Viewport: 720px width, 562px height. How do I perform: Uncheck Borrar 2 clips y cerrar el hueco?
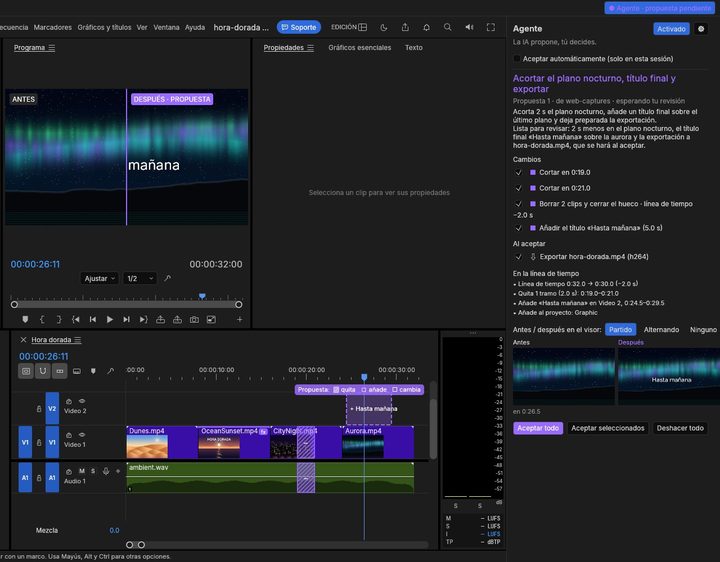pos(518,204)
